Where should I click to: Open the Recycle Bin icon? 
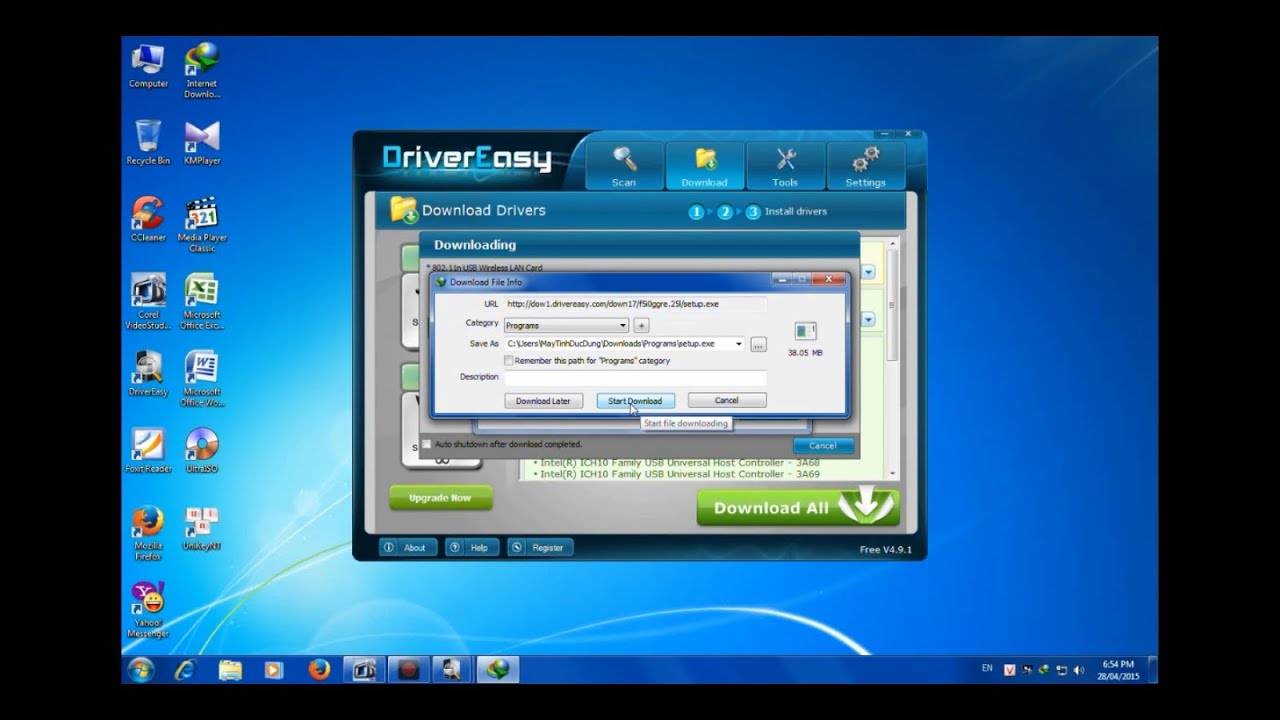tap(148, 142)
